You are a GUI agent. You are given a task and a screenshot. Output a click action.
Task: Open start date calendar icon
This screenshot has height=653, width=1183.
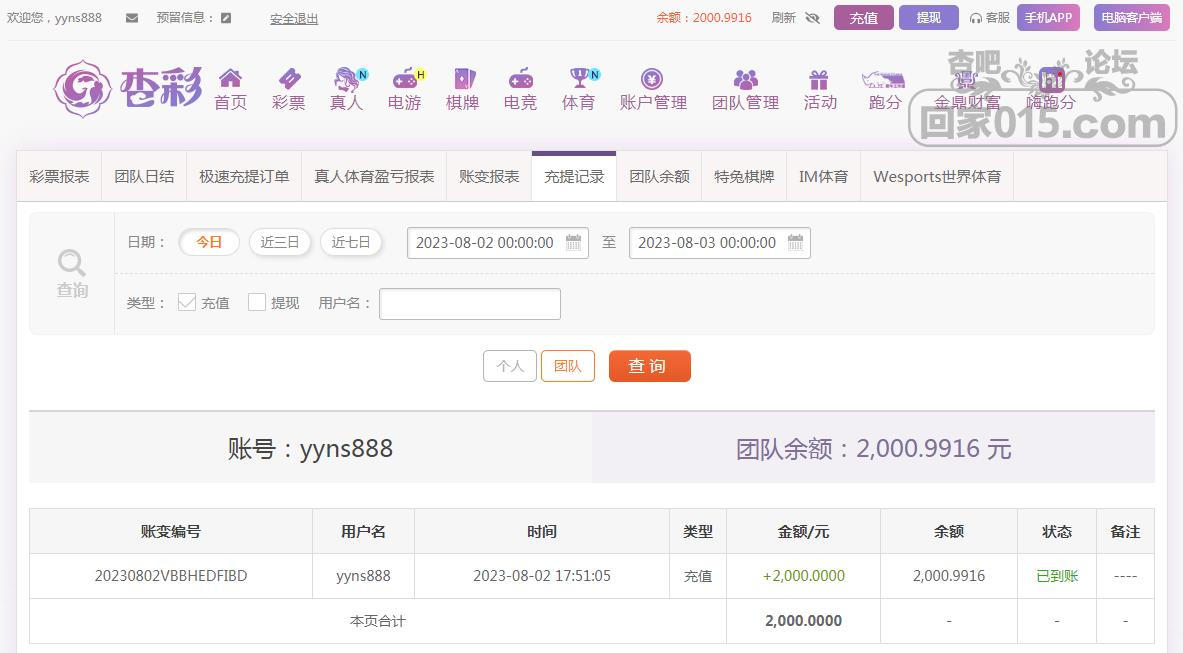(573, 243)
